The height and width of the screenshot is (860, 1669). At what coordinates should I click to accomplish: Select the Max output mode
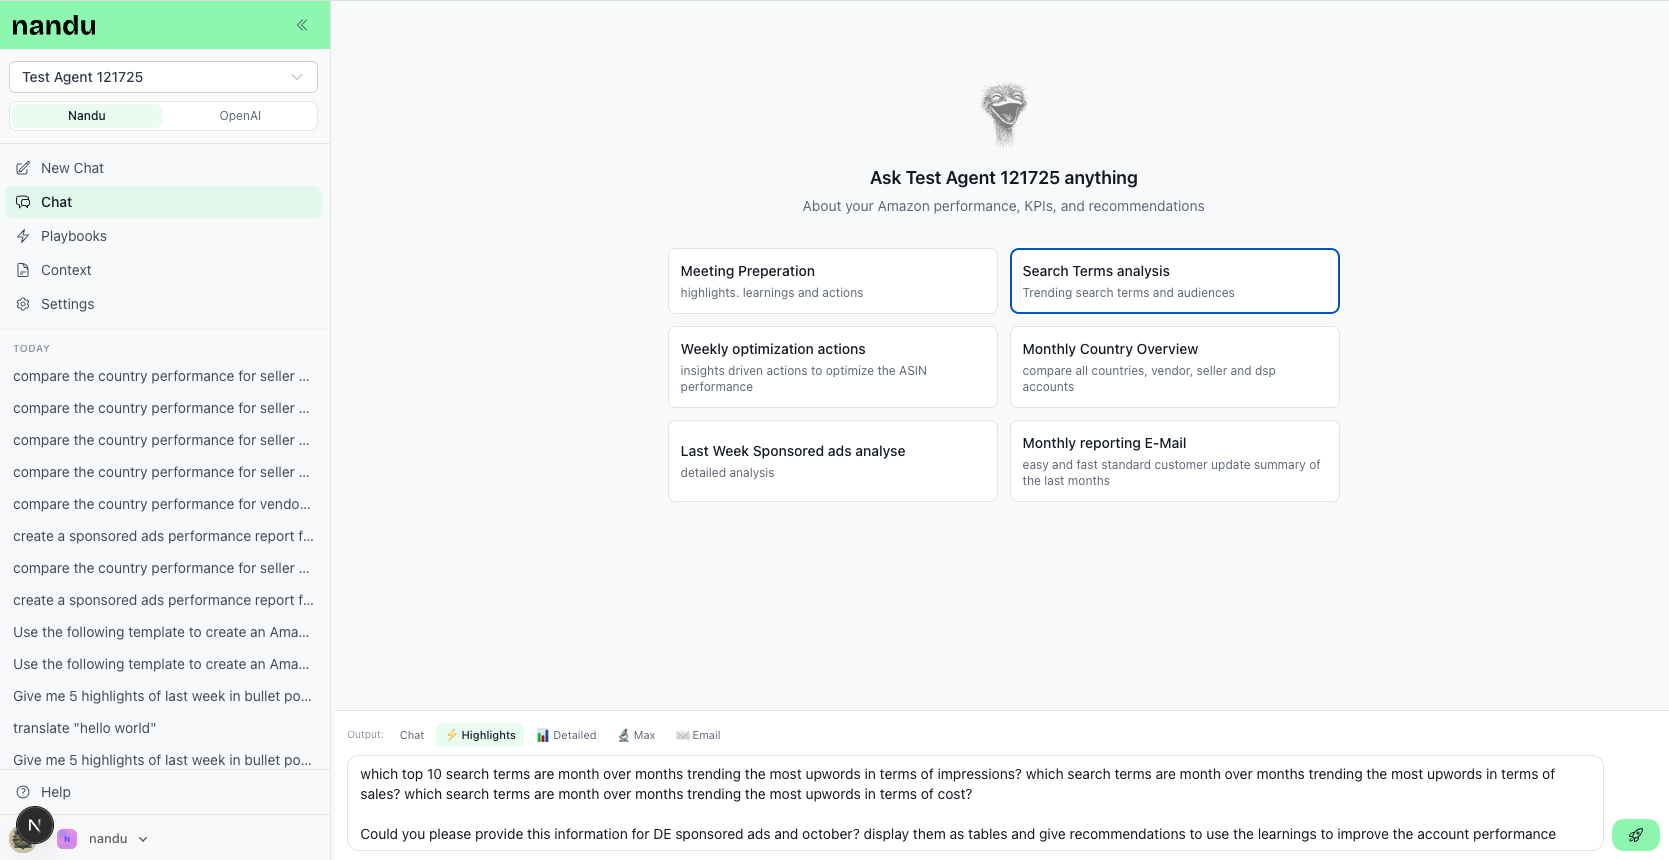tap(636, 735)
